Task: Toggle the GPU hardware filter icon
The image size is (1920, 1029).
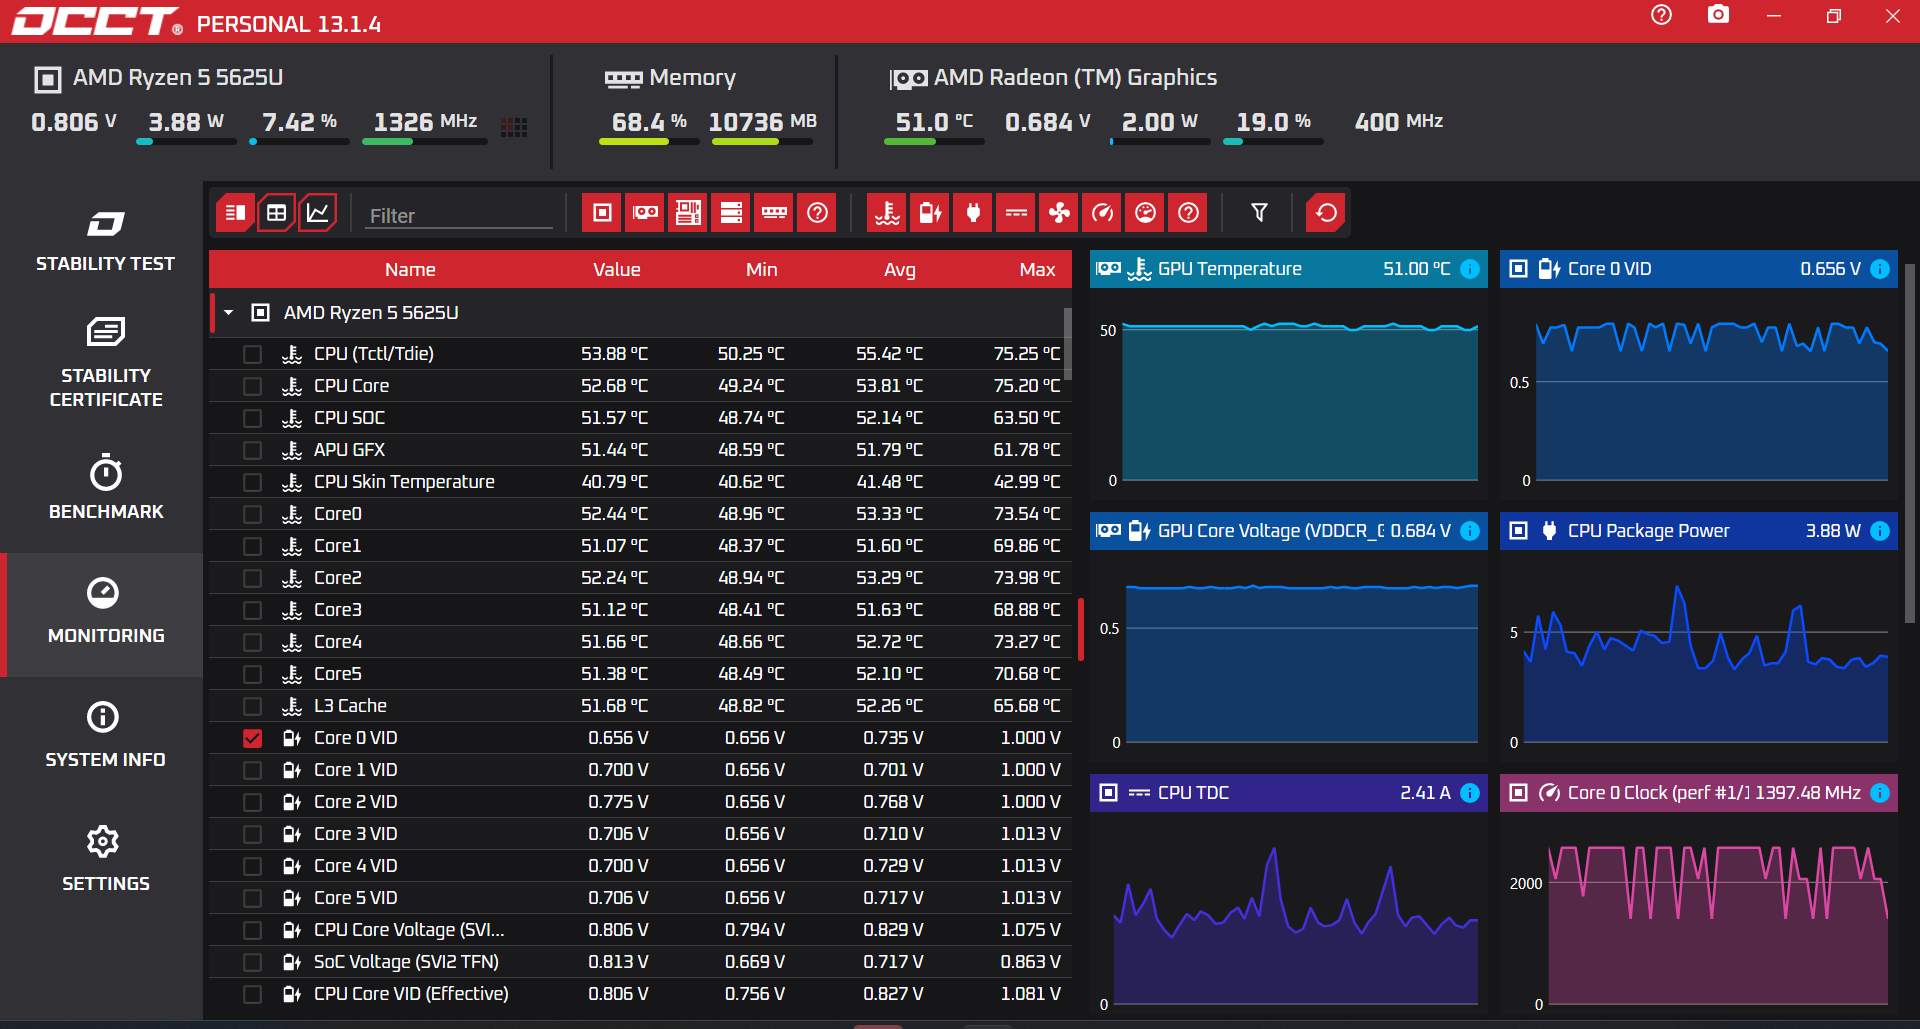Action: (x=645, y=213)
